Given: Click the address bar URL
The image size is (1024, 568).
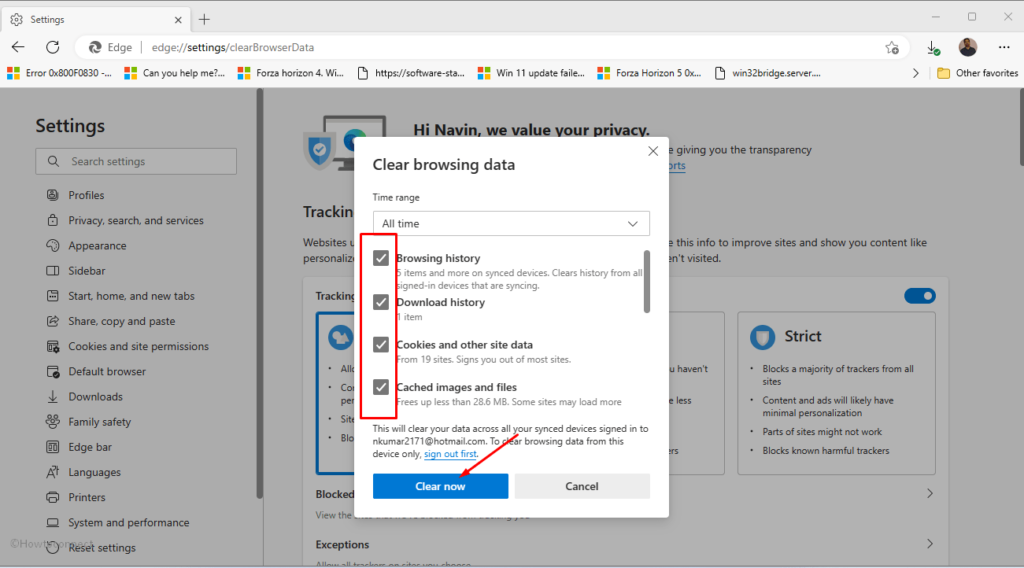Looking at the screenshot, I should coord(232,48).
